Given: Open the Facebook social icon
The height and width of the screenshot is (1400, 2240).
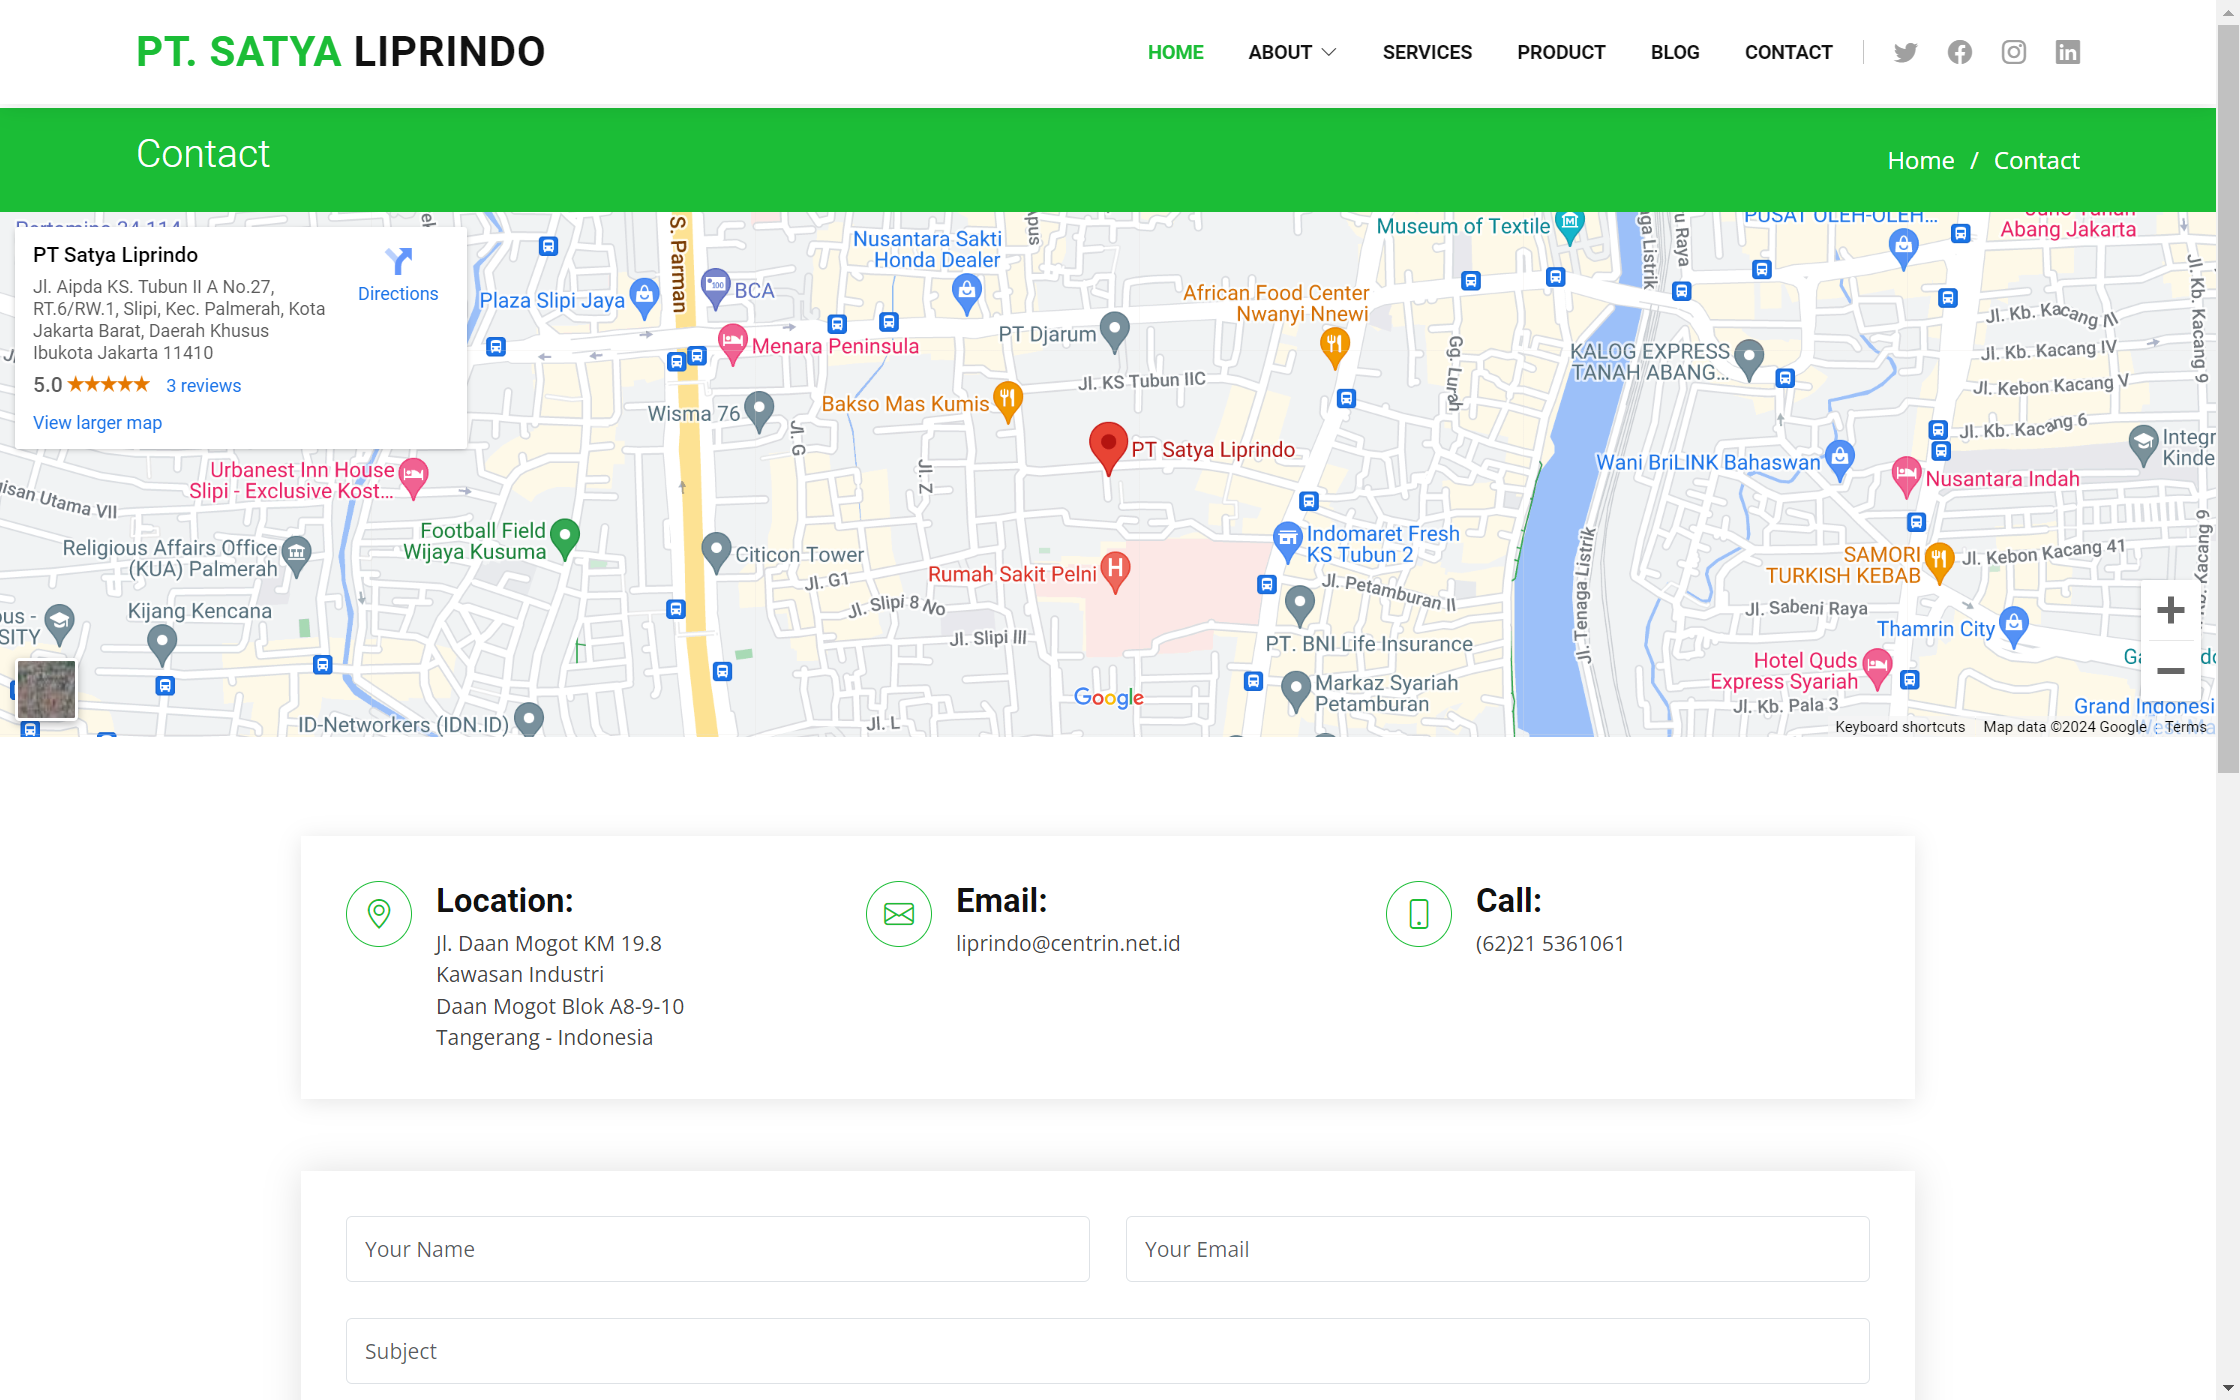Looking at the screenshot, I should pyautogui.click(x=1959, y=52).
